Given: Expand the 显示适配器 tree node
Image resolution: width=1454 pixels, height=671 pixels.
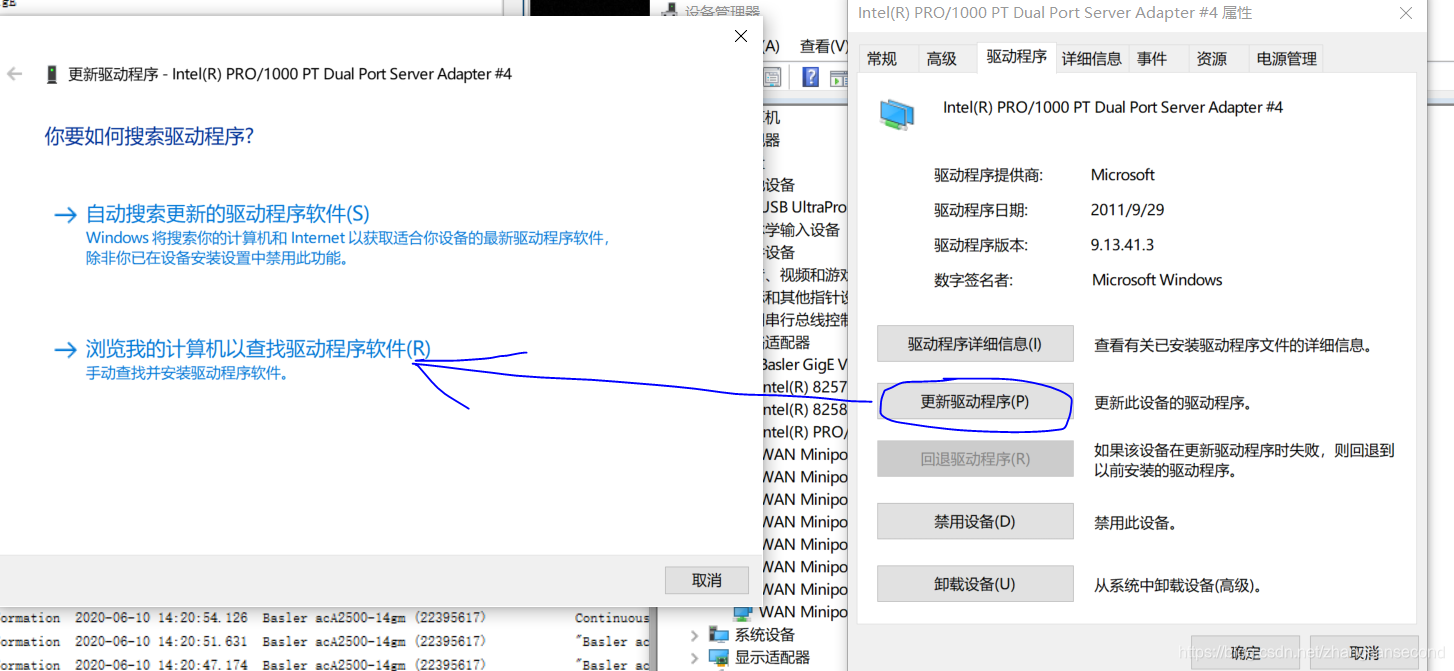Looking at the screenshot, I should point(695,658).
